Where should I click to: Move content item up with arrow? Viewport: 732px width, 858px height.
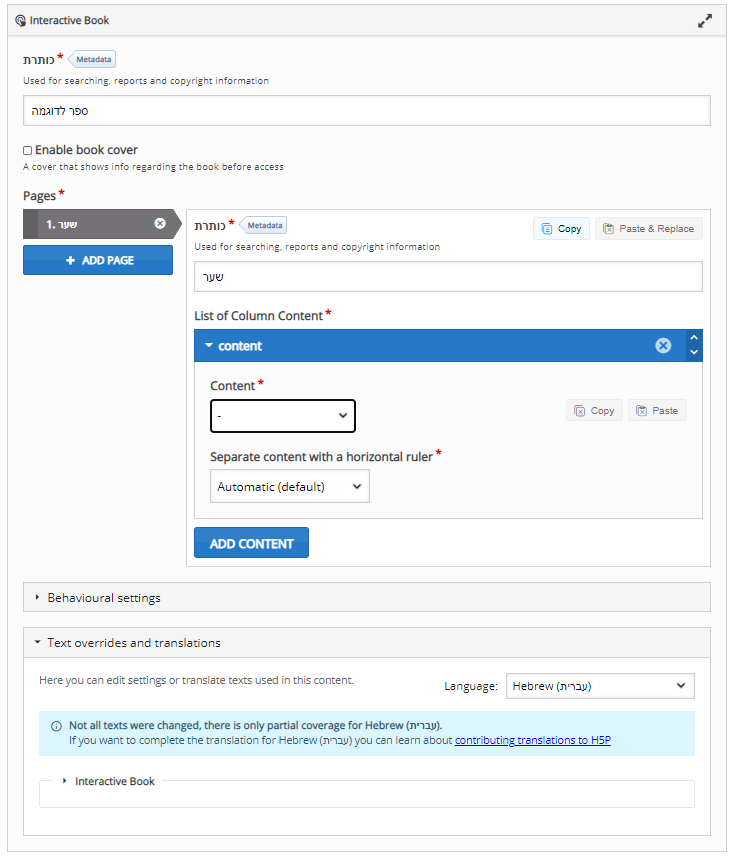click(x=694, y=338)
